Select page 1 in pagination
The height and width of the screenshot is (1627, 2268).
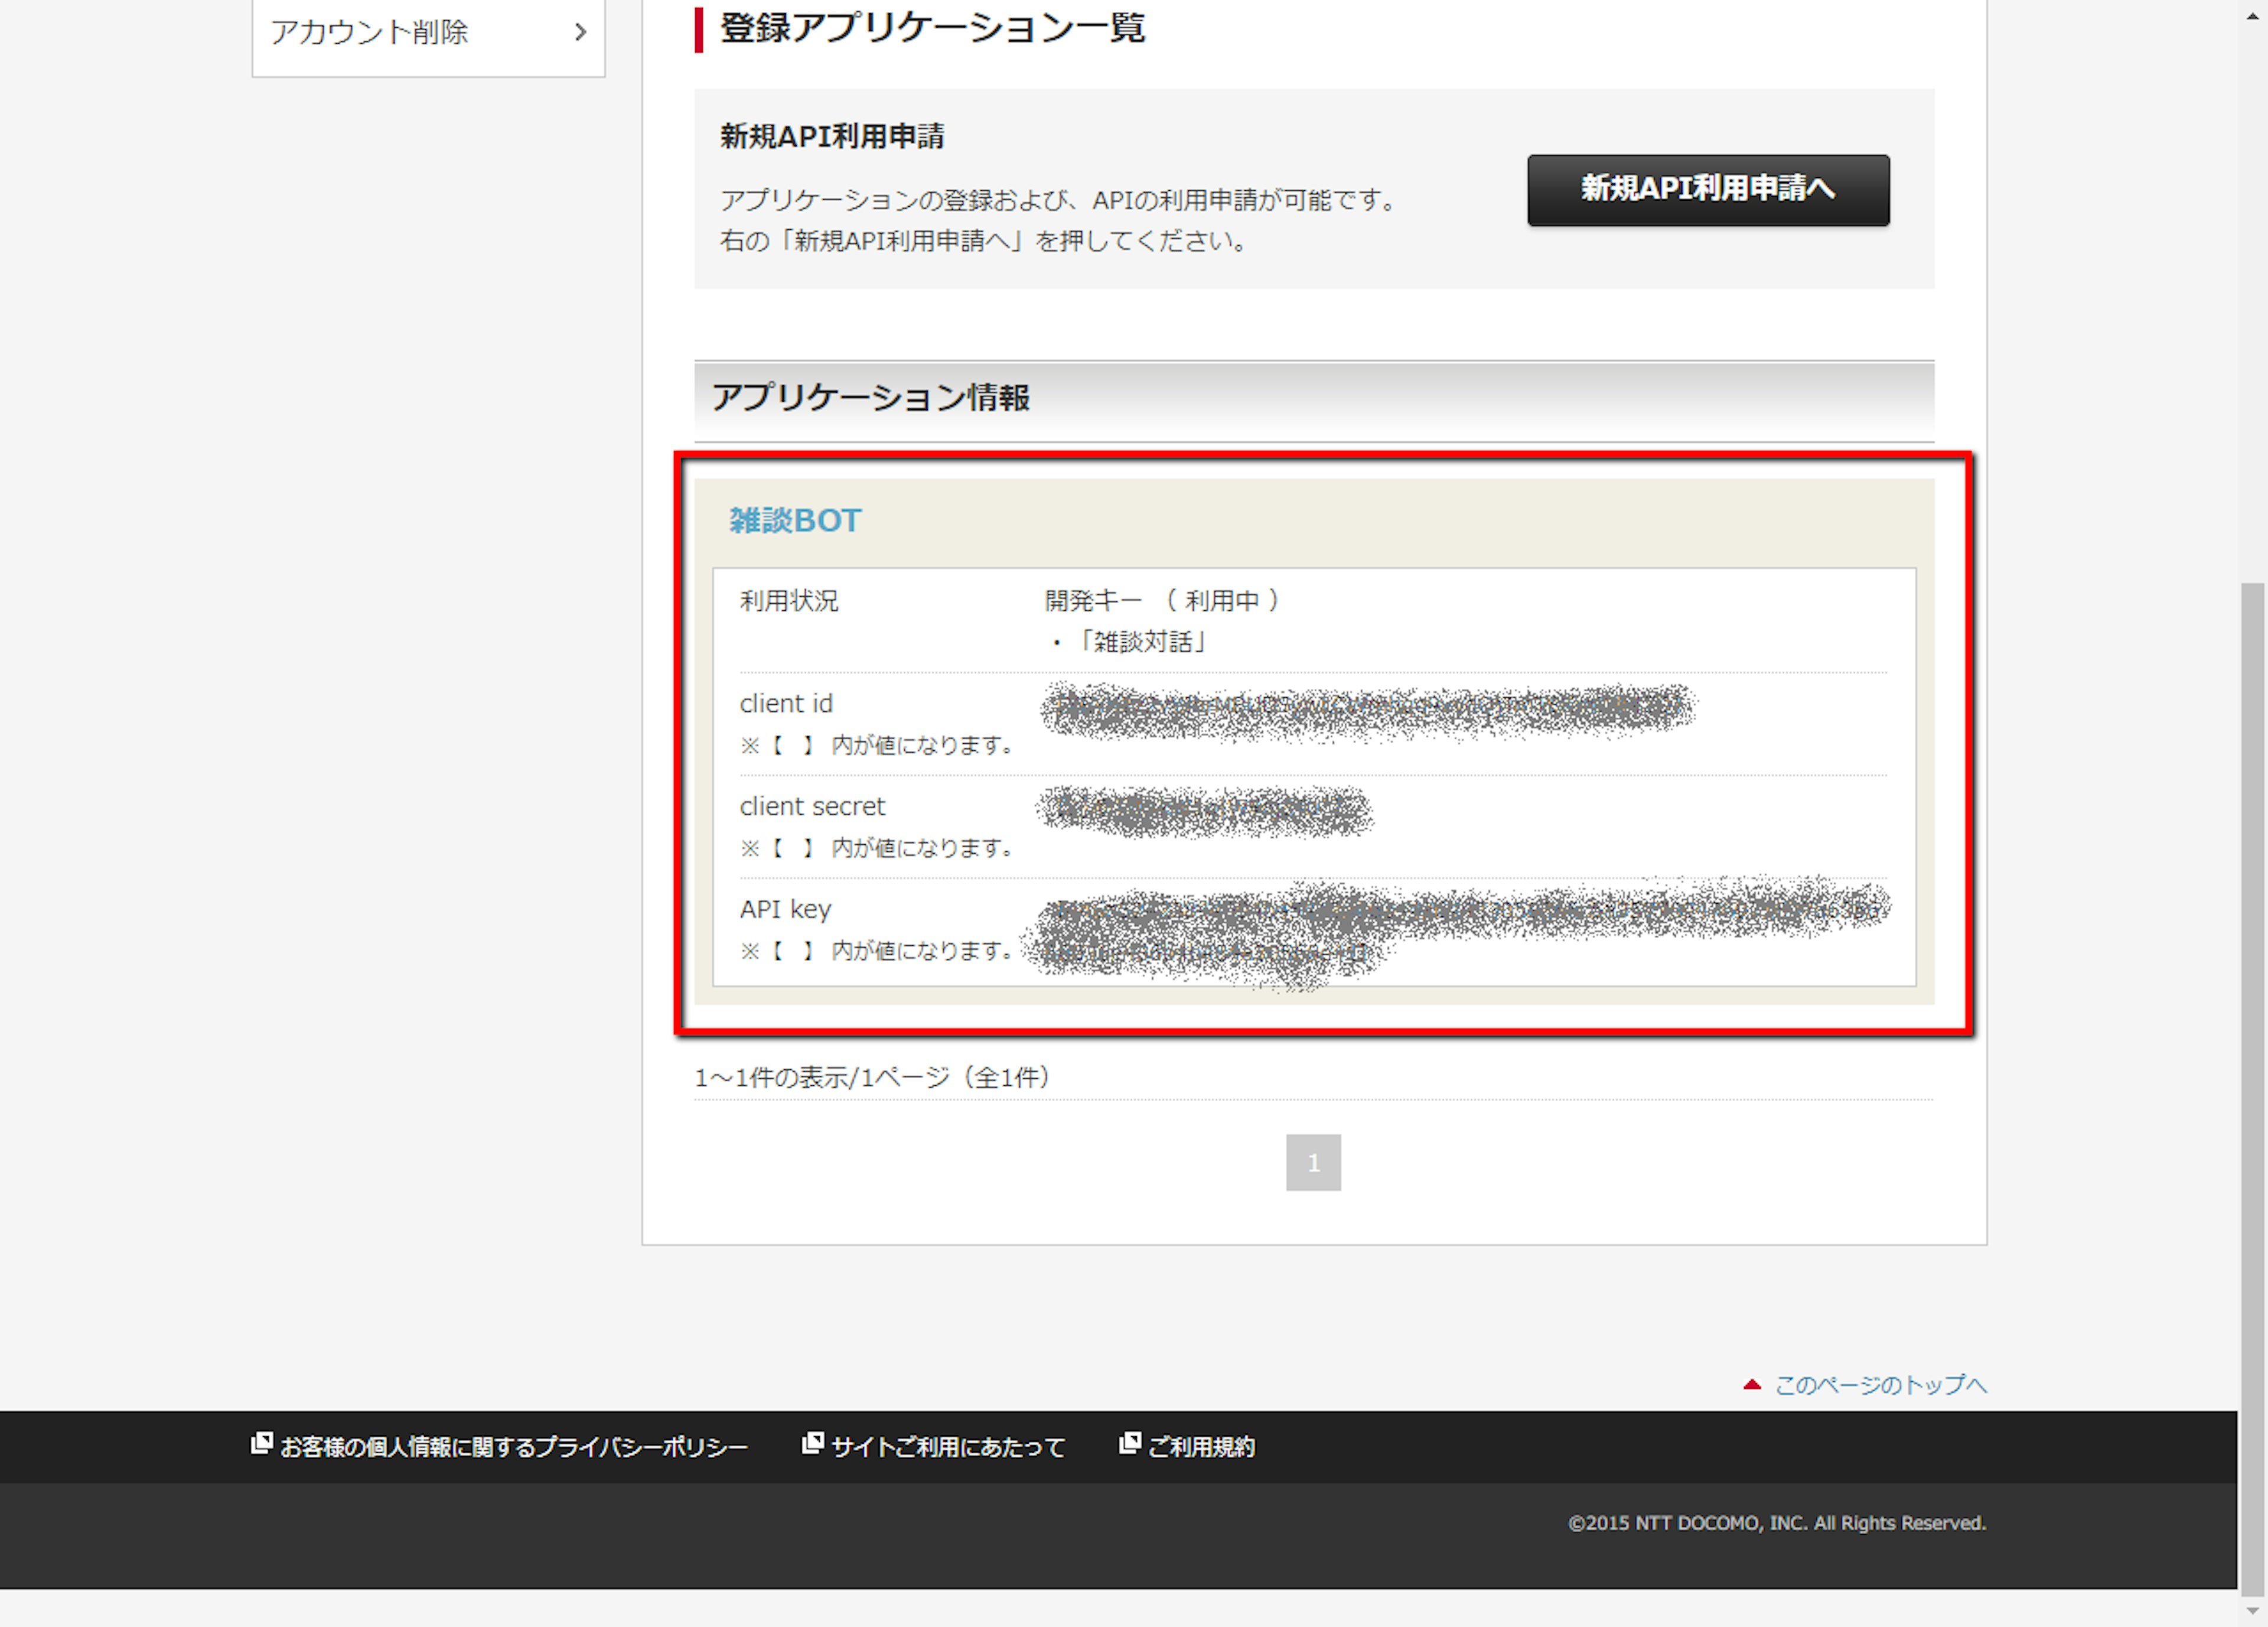1313,1162
